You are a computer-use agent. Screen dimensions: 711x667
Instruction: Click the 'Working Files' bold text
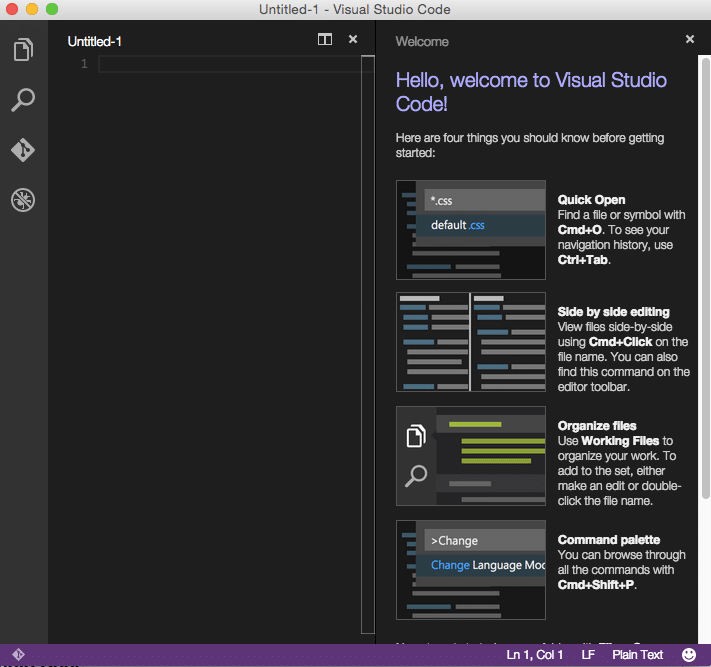coord(620,441)
